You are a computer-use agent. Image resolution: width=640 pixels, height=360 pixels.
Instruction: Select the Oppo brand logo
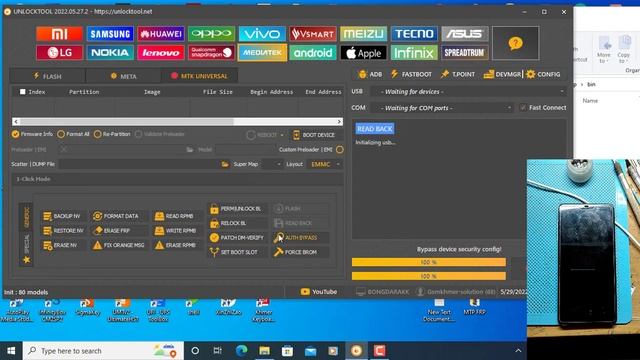pos(211,34)
